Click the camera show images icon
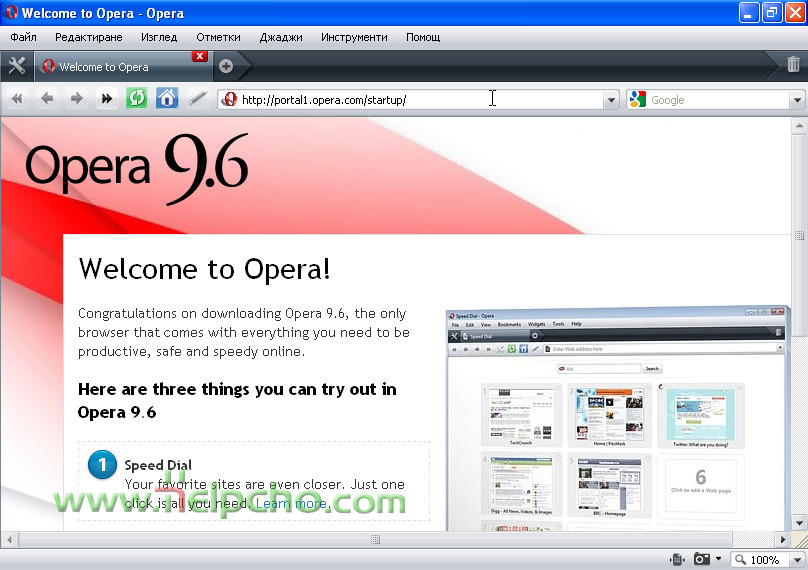808x570 pixels. (x=701, y=559)
